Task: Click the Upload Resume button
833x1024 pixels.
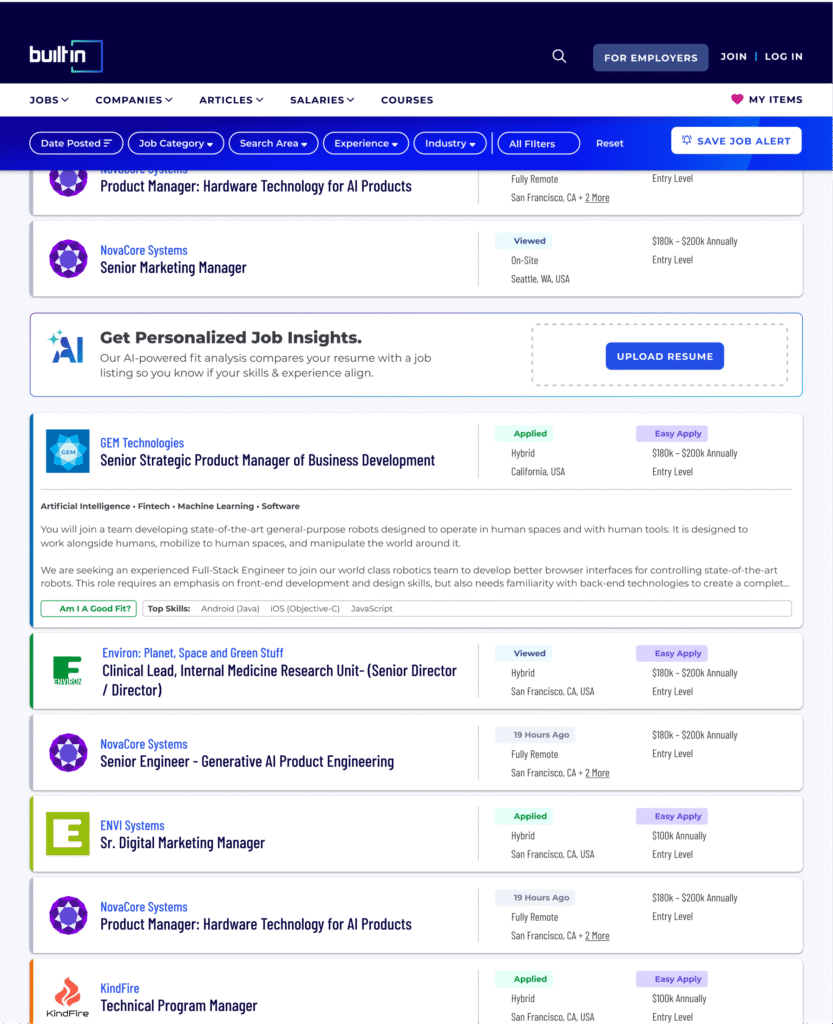Action: tap(664, 356)
